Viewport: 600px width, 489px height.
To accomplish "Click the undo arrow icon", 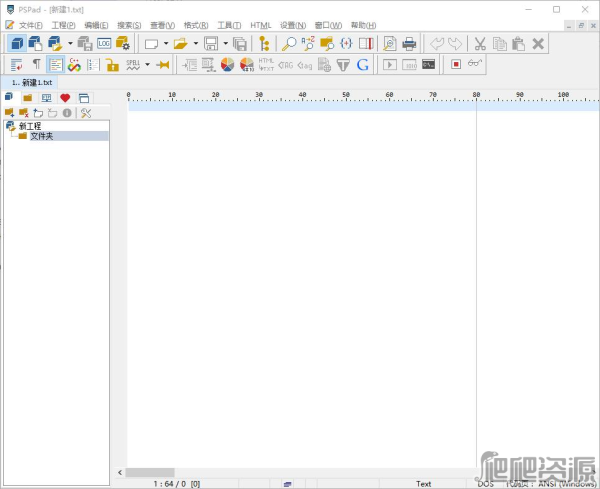I will 437,43.
